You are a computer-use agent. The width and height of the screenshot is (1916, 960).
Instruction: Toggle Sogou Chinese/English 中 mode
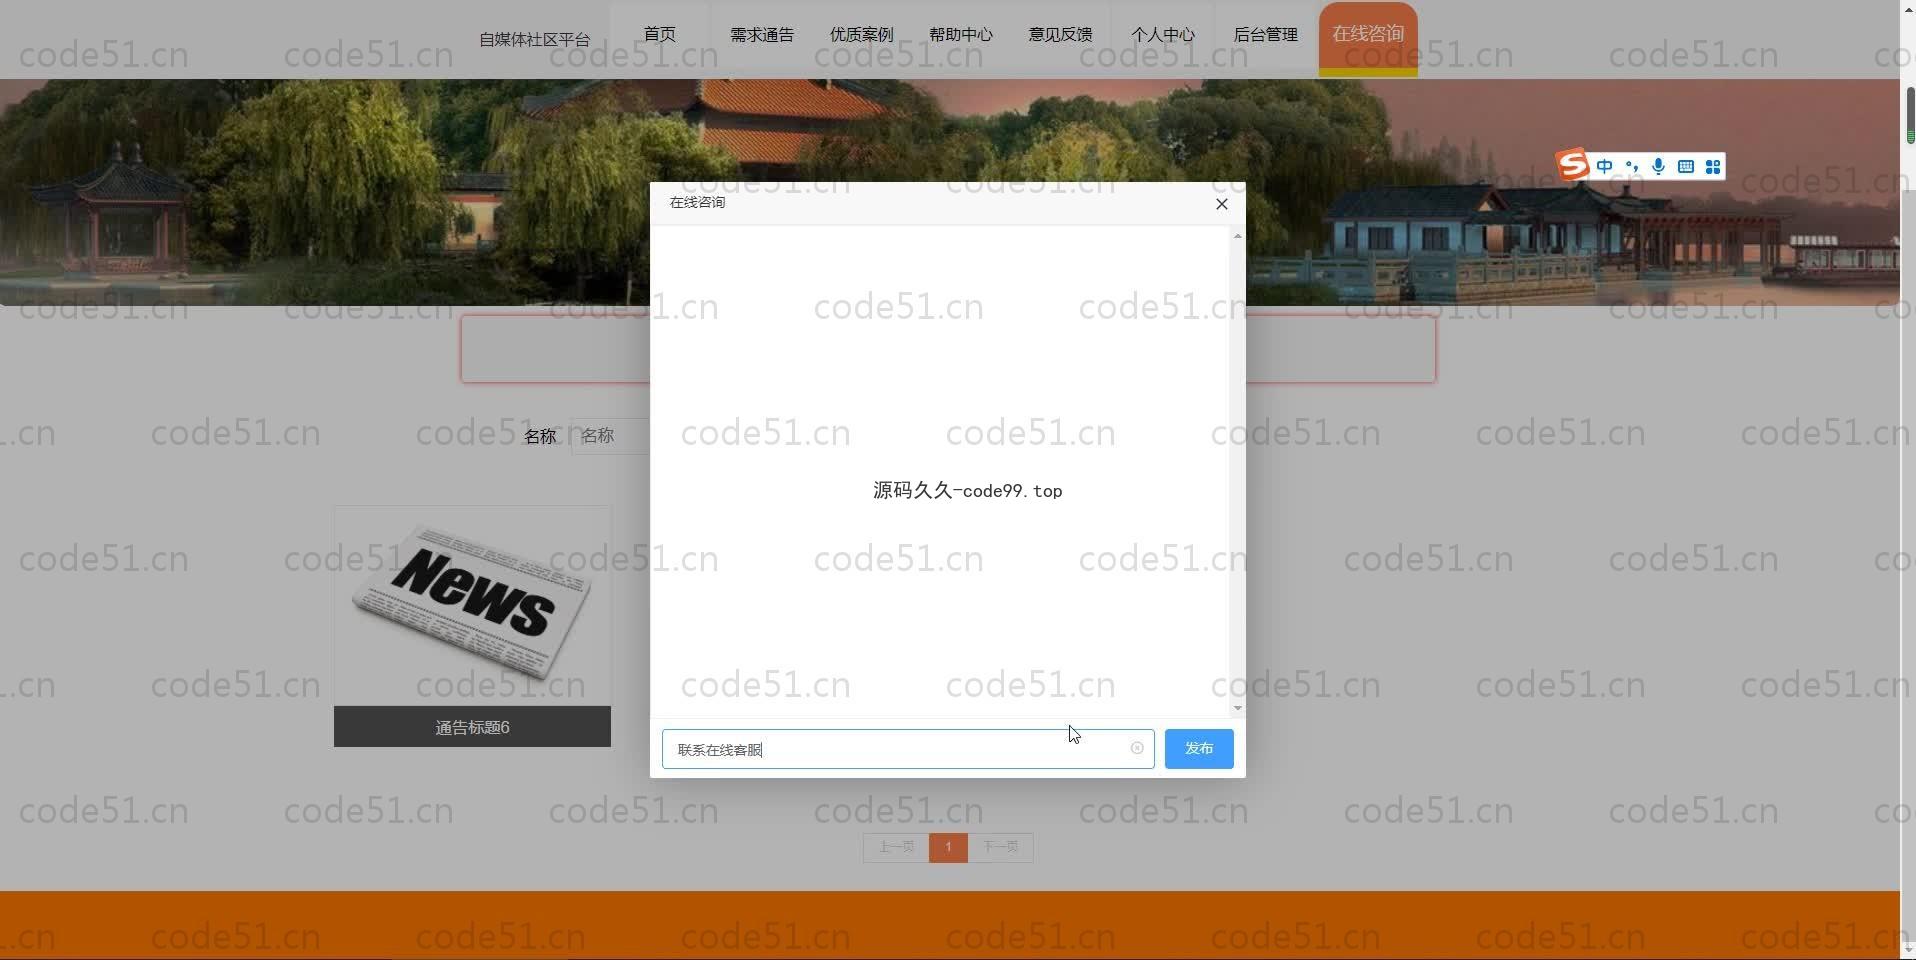[1605, 167]
